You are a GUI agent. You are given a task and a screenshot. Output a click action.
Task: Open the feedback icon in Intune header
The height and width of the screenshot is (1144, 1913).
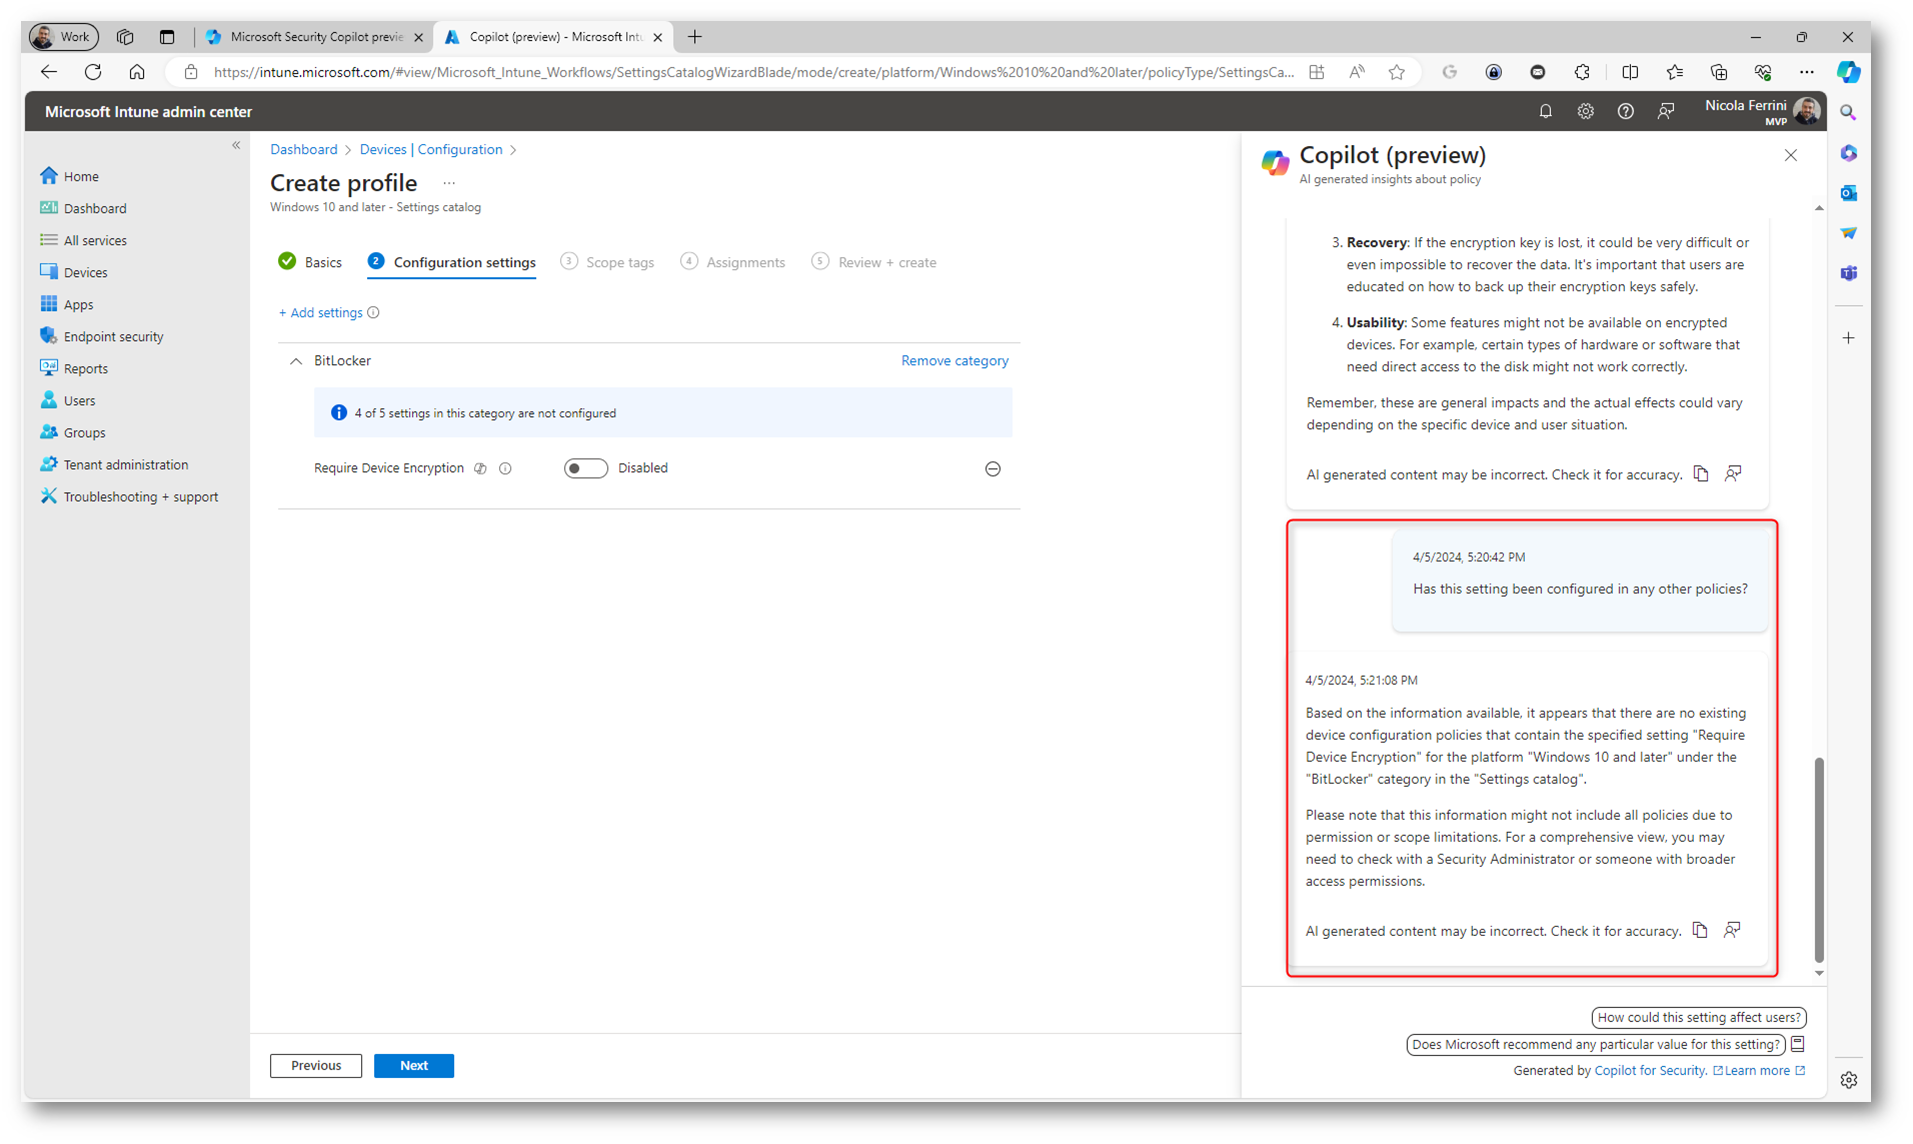(1665, 111)
